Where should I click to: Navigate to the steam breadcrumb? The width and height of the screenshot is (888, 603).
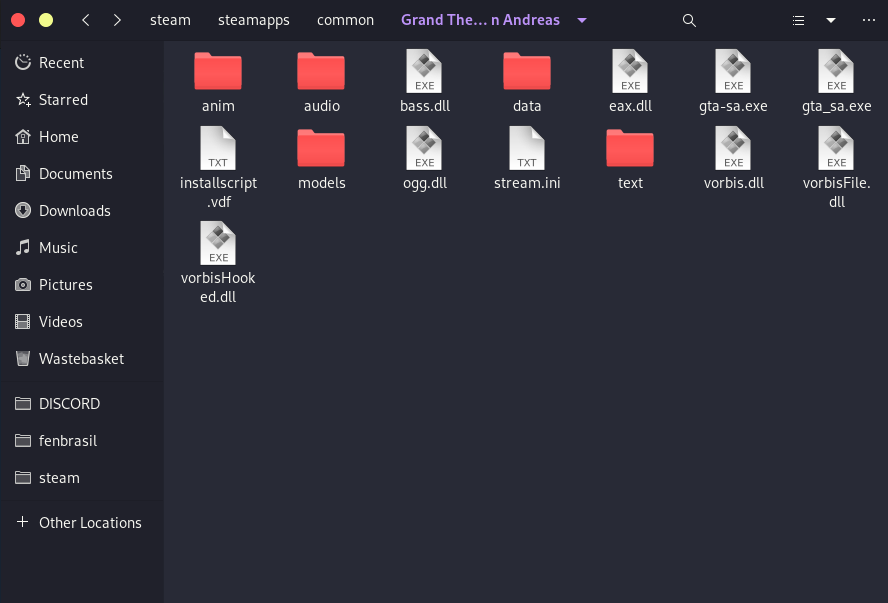(x=170, y=20)
